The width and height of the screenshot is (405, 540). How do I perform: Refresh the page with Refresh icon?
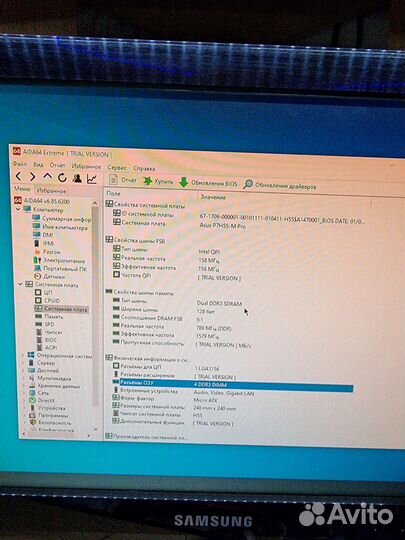(62, 178)
